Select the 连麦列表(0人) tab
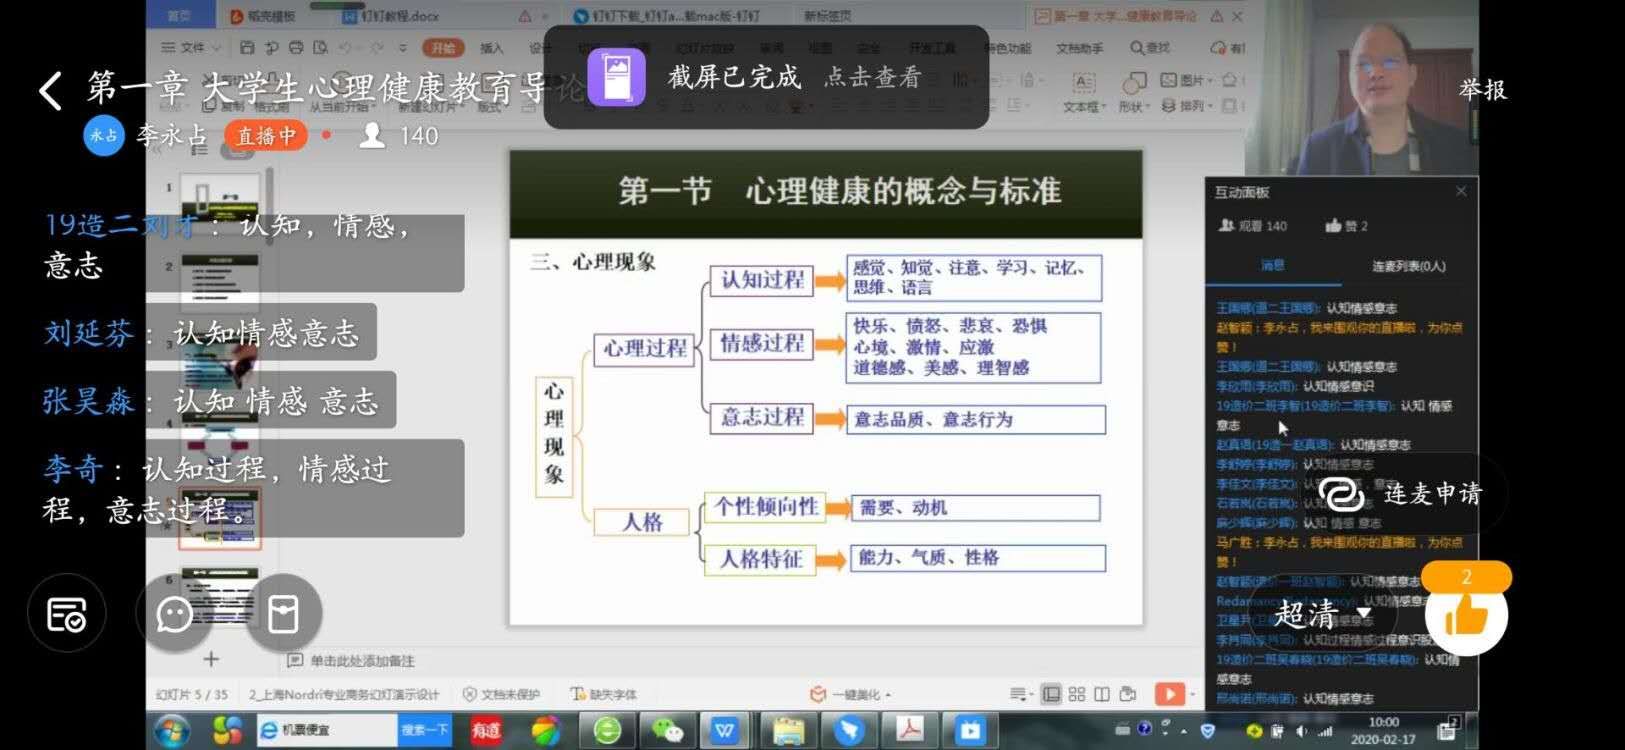1625x750 pixels. 1408,266
